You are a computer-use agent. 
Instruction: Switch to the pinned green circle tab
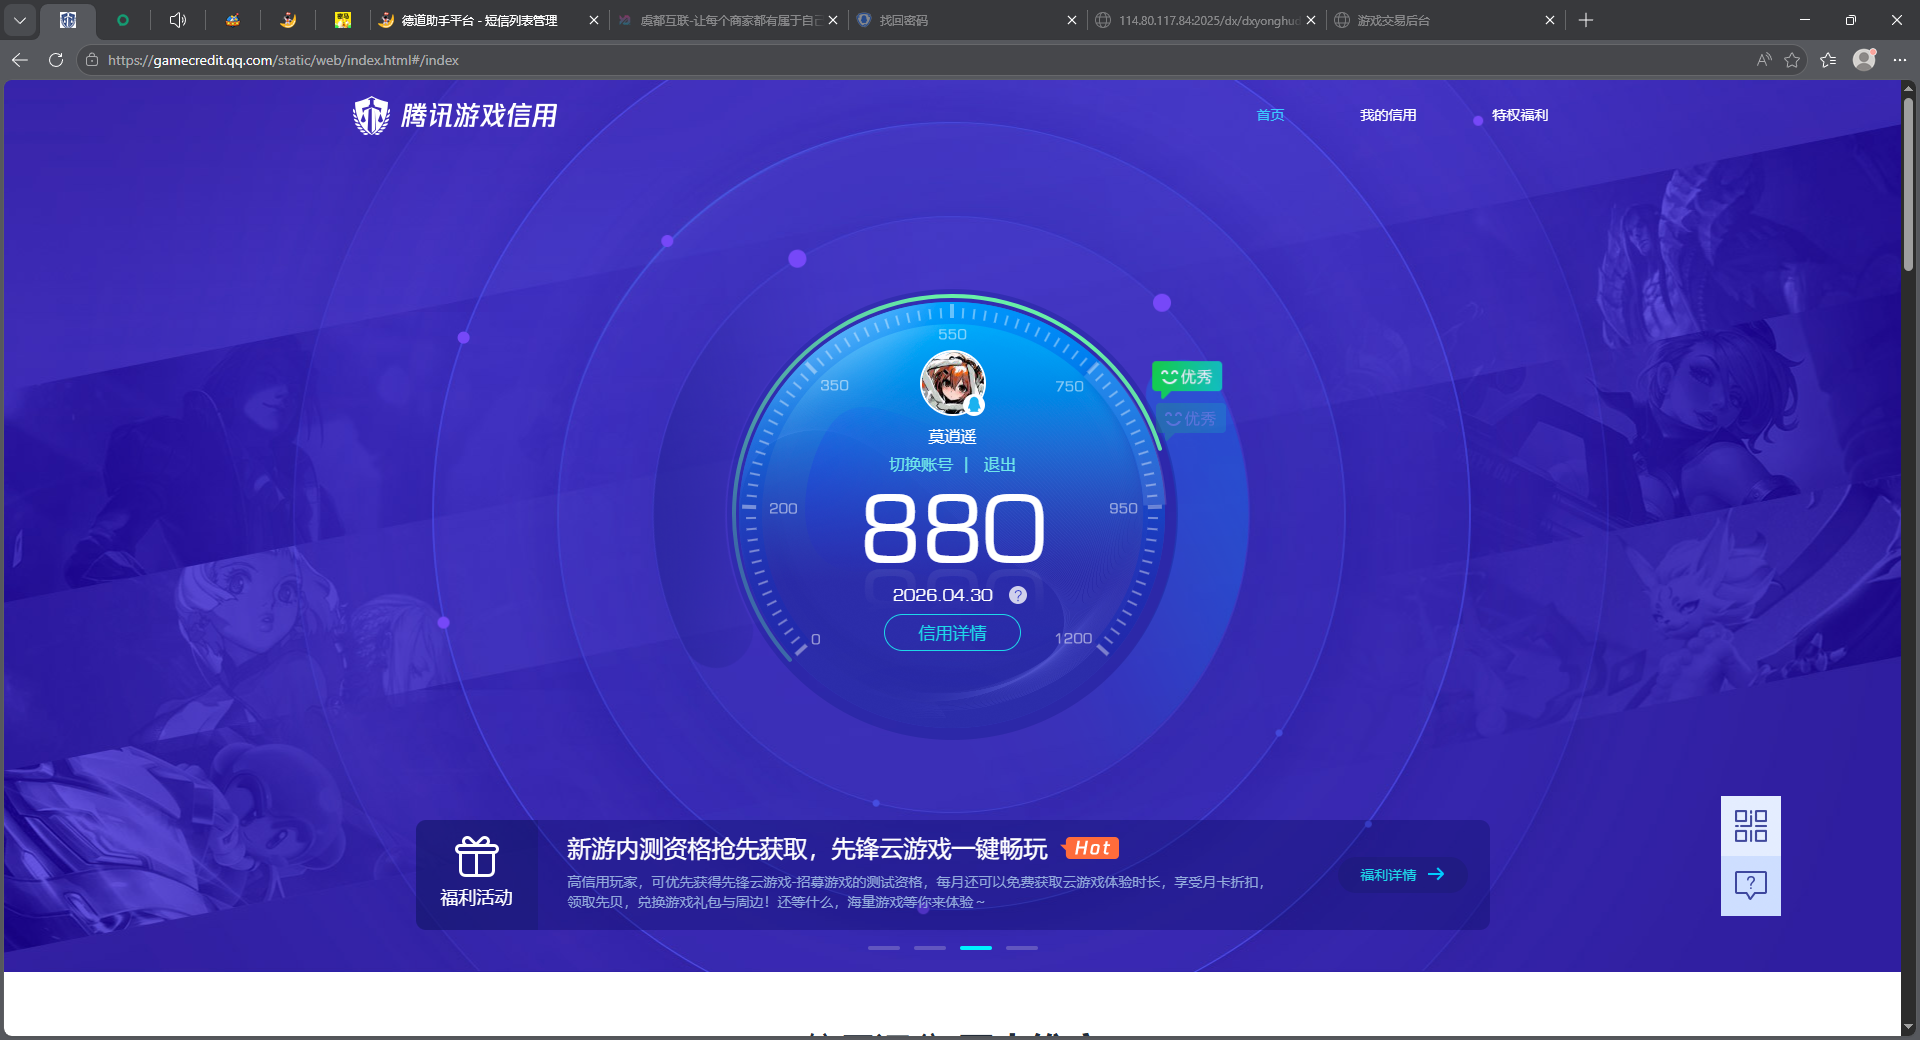point(123,20)
